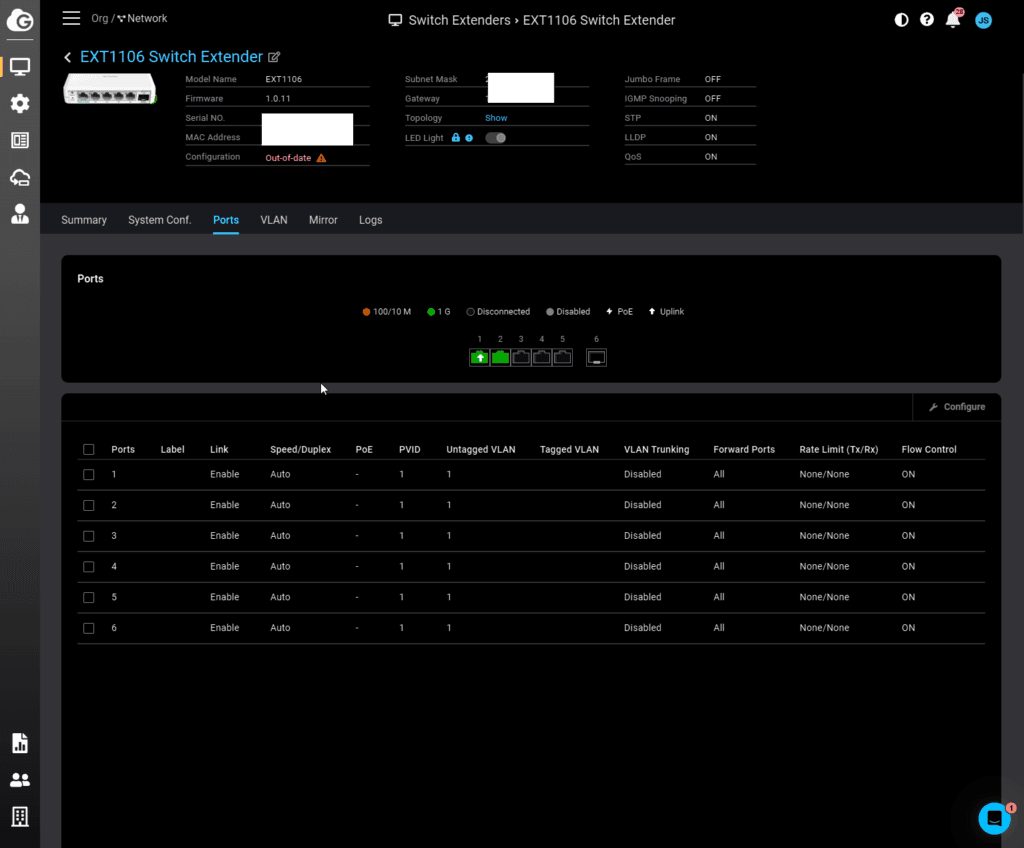1024x848 pixels.
Task: Check the select-all ports header checkbox
Action: [89, 450]
